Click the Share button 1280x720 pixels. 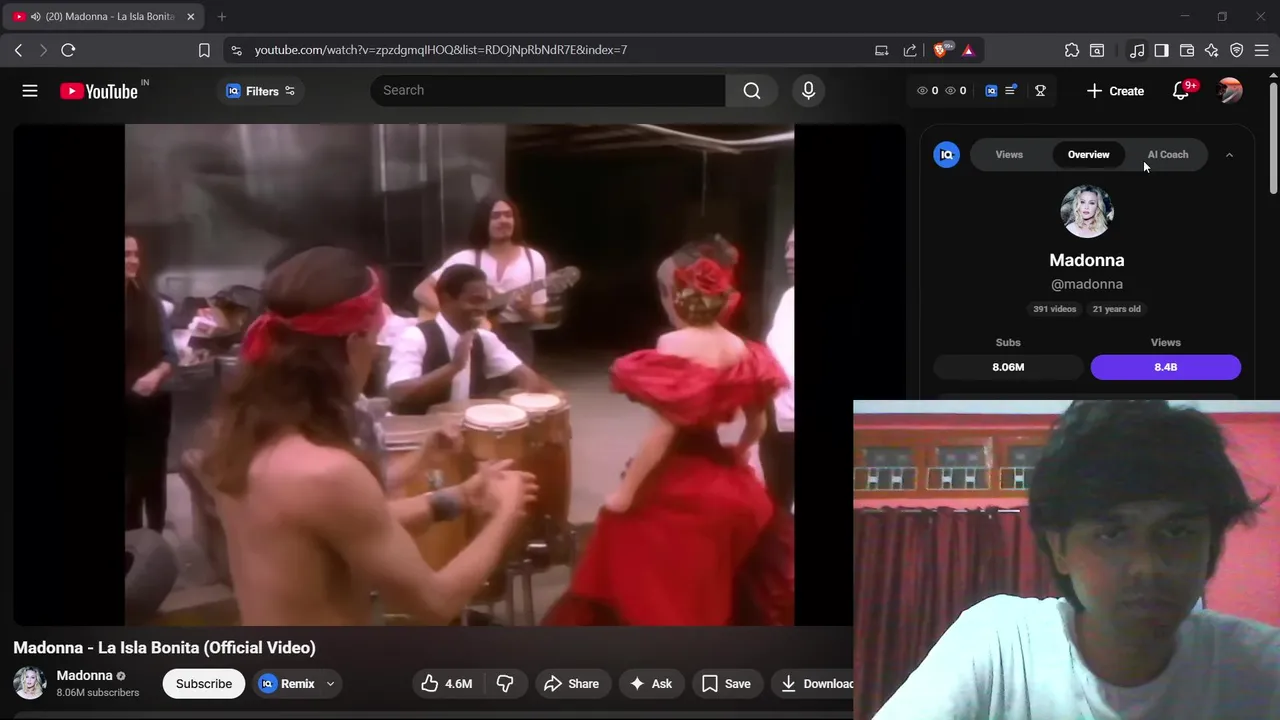point(571,684)
